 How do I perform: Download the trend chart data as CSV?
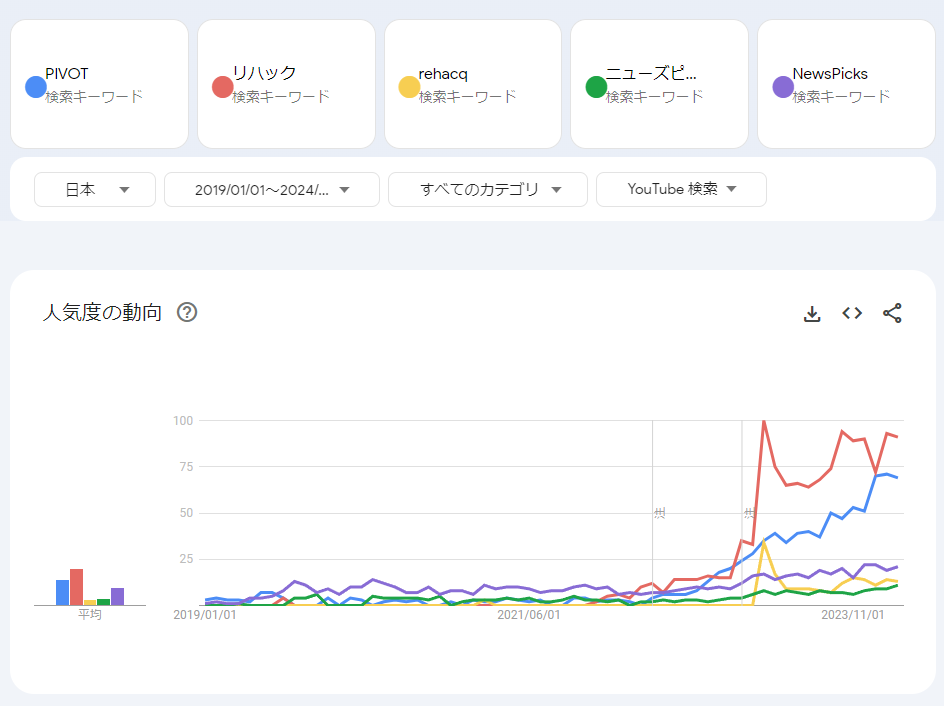(x=812, y=313)
